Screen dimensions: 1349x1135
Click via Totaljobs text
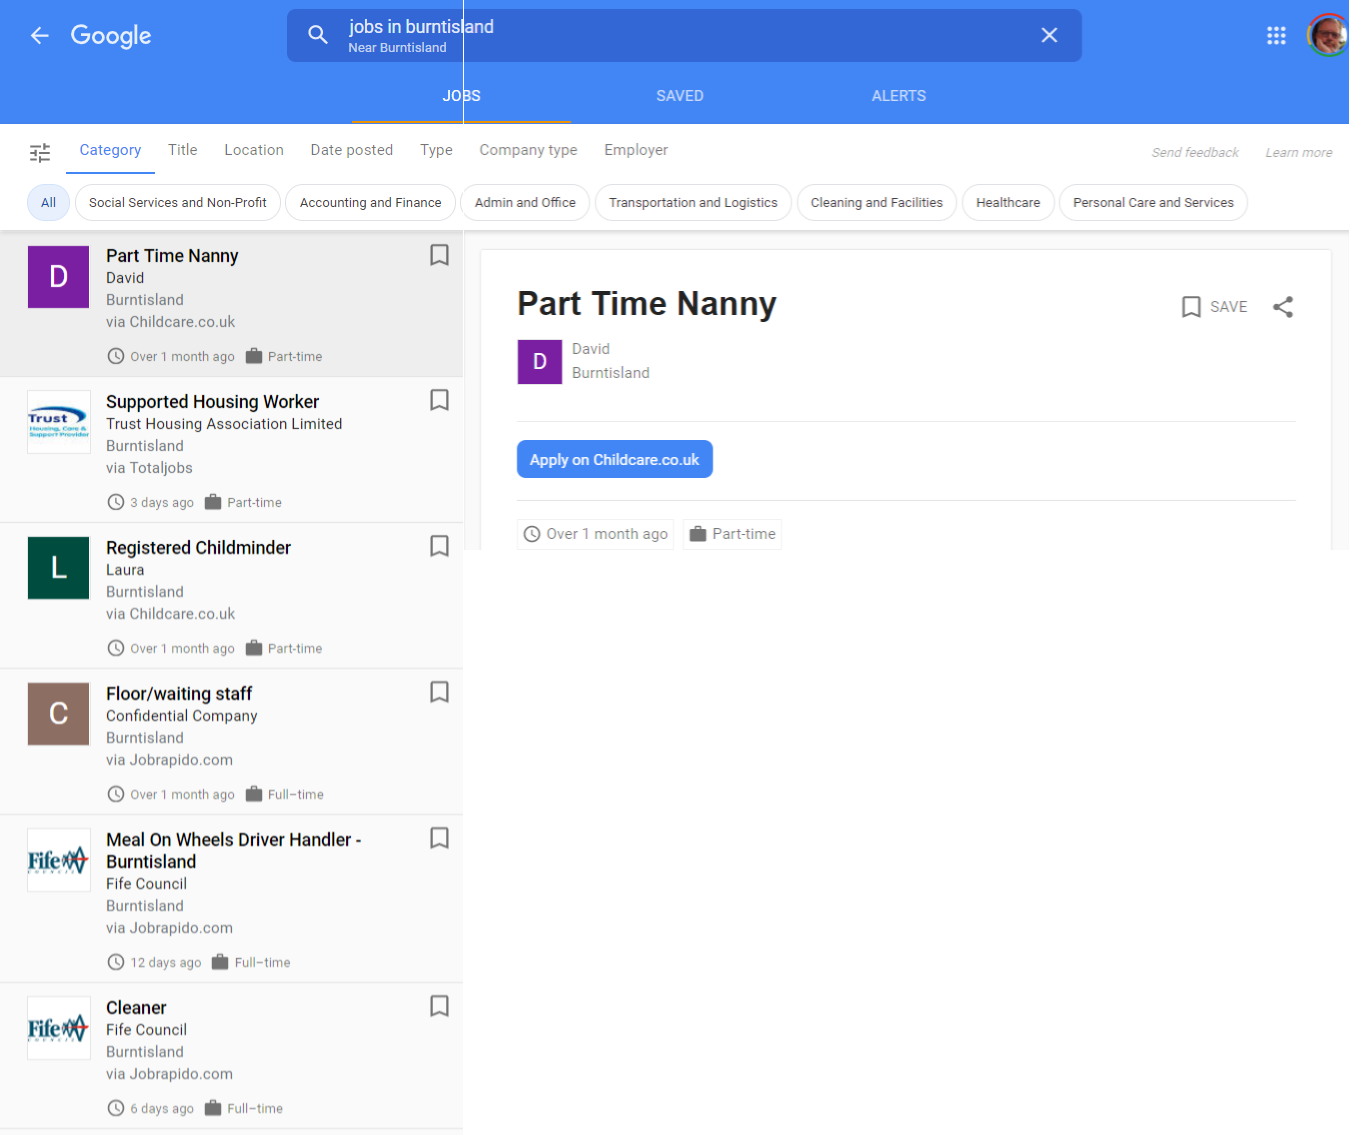[149, 468]
